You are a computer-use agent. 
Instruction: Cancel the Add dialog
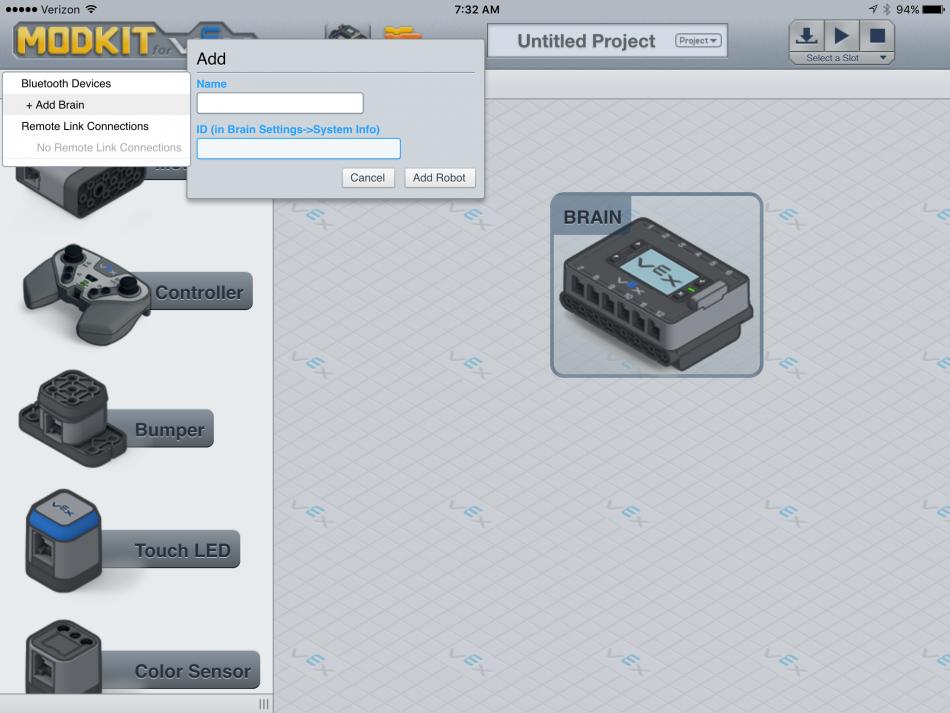[x=368, y=177]
